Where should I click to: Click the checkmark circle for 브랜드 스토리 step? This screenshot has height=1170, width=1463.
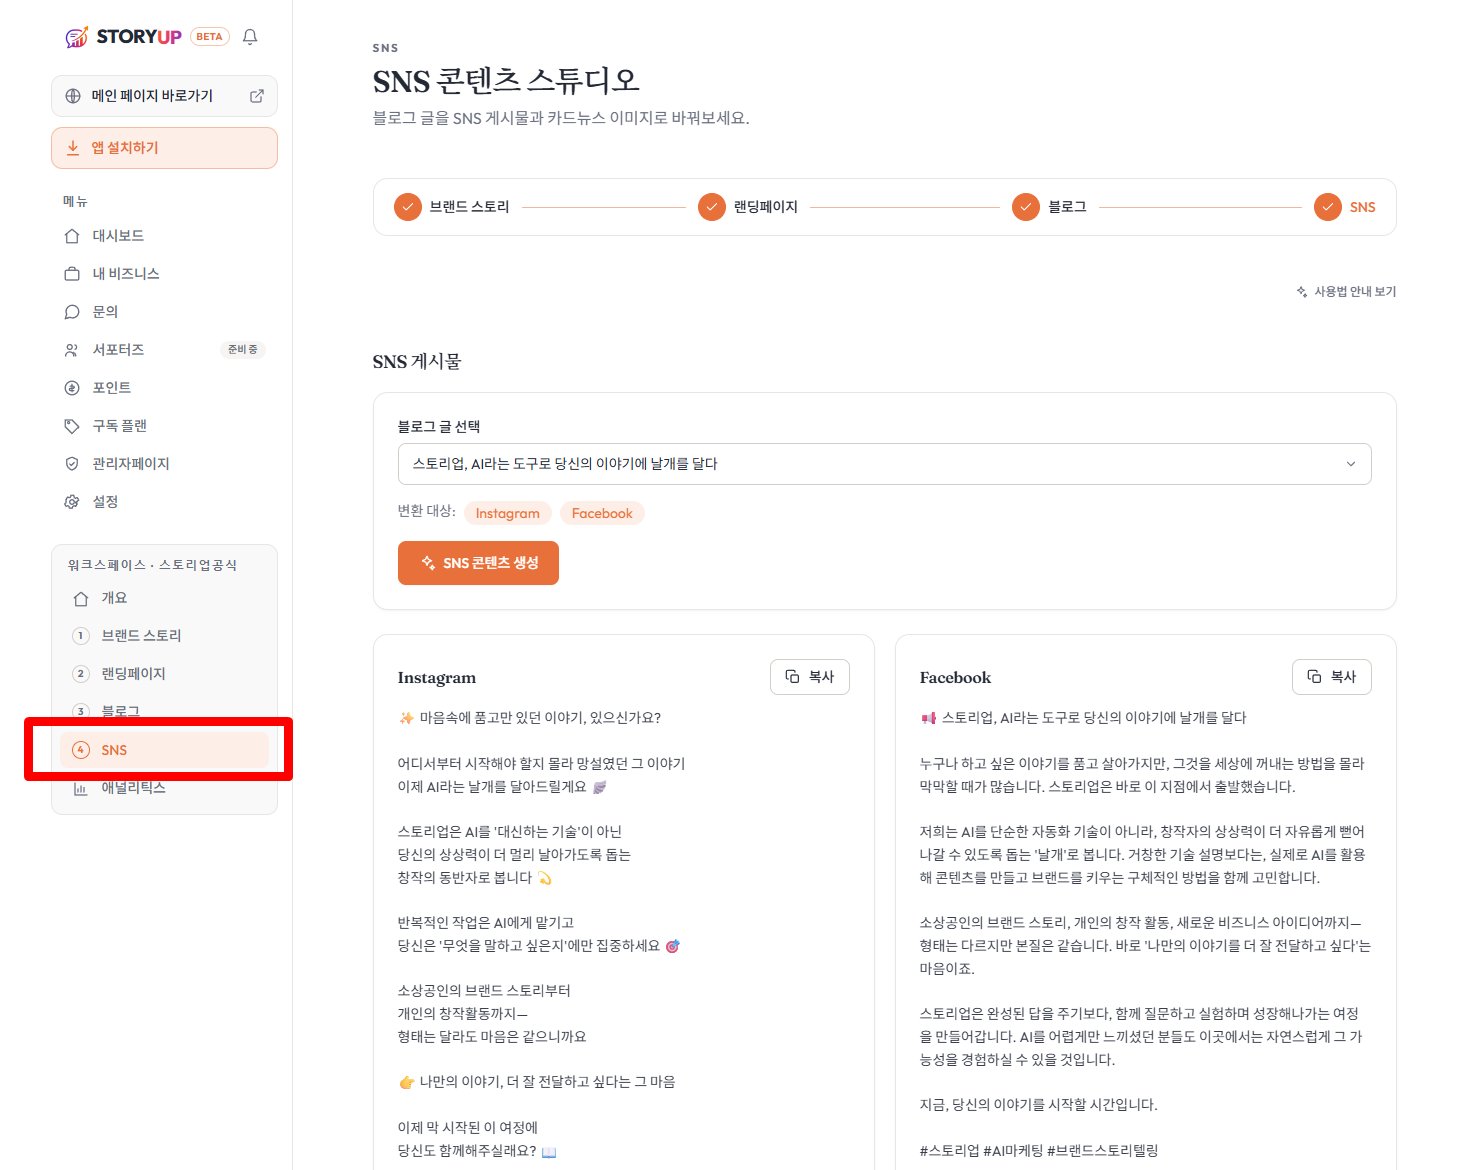[x=407, y=207]
